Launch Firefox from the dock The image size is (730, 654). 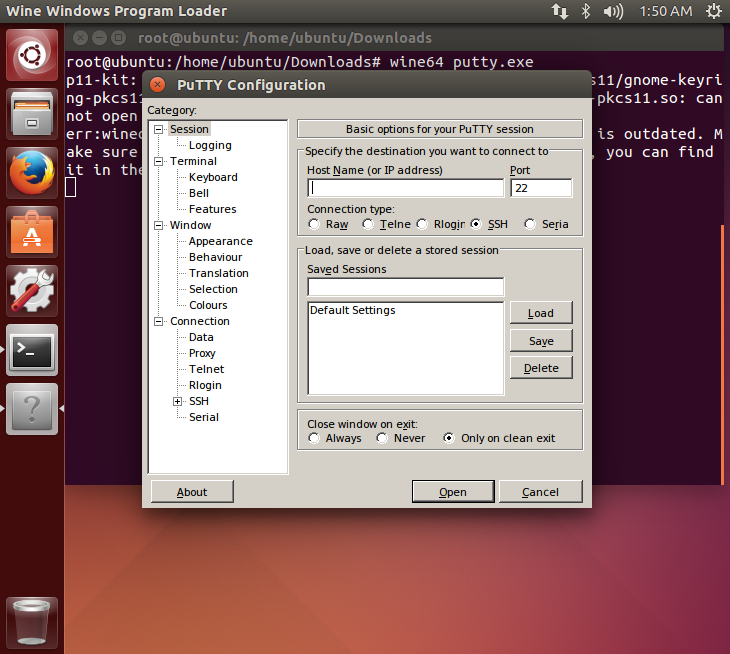point(32,173)
